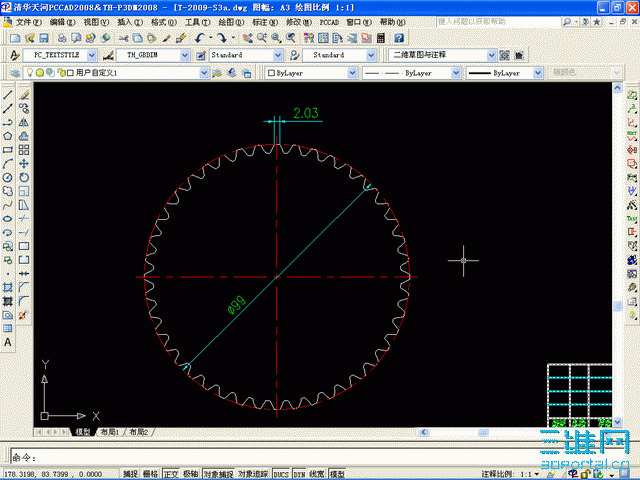Screen dimensions: 640x480
Task: Click the Open file icon
Action: click(30, 38)
